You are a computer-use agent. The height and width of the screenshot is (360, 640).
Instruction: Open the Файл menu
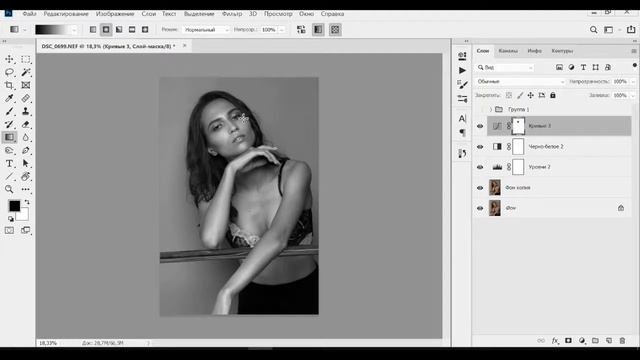29,14
